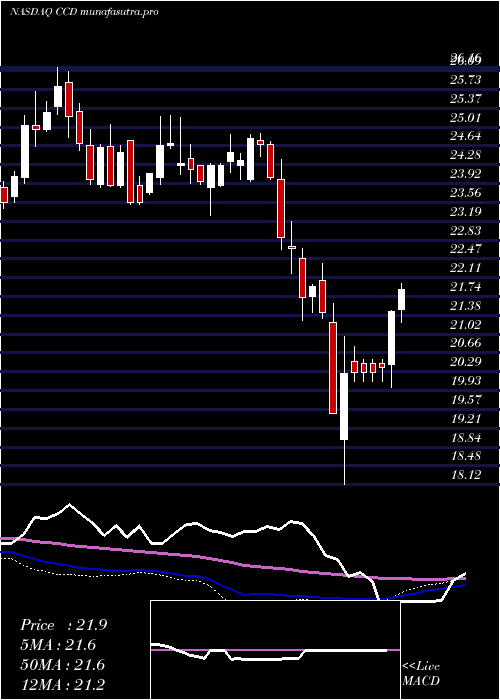500x700 pixels.
Task: Click the MACD inset chart panel
Action: pos(275,650)
